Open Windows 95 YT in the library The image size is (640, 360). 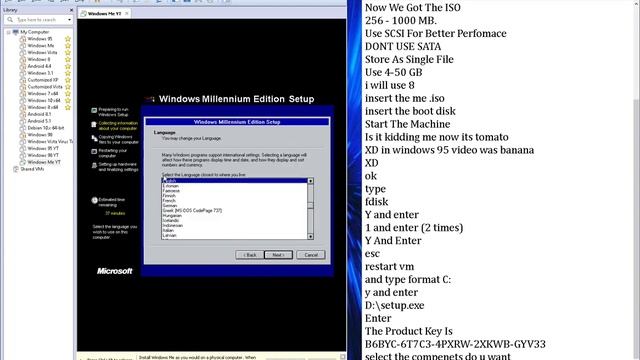pos(43,149)
